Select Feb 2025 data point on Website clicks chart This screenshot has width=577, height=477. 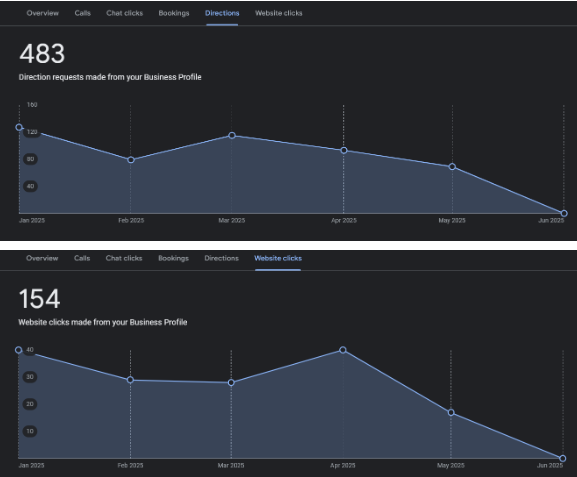(130, 380)
